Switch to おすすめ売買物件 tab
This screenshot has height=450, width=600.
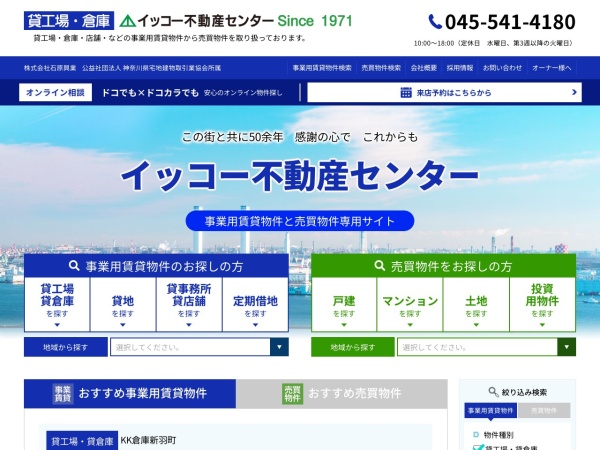click(342, 393)
